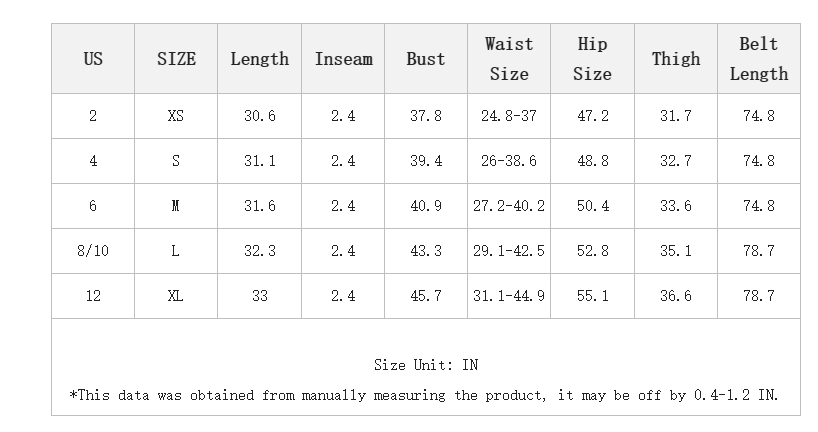The image size is (818, 432).
Task: Click waist value 31.1-44.9
Action: (x=509, y=296)
